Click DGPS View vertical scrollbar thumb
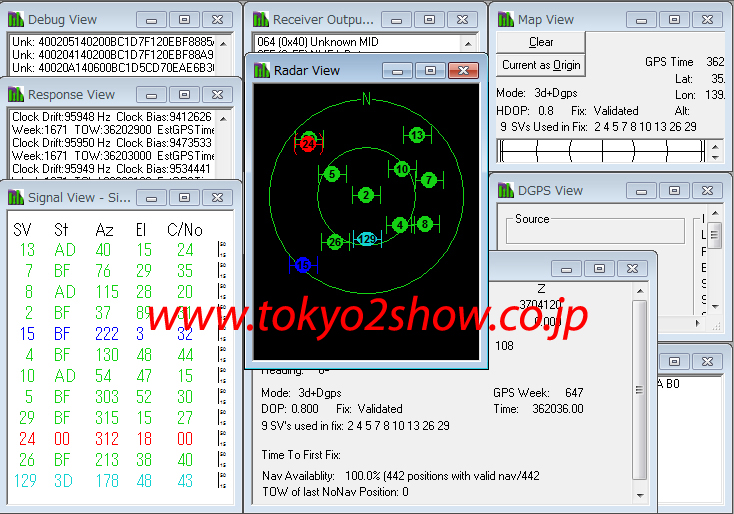Viewport: 734px width, 514px height. pyautogui.click(x=715, y=233)
